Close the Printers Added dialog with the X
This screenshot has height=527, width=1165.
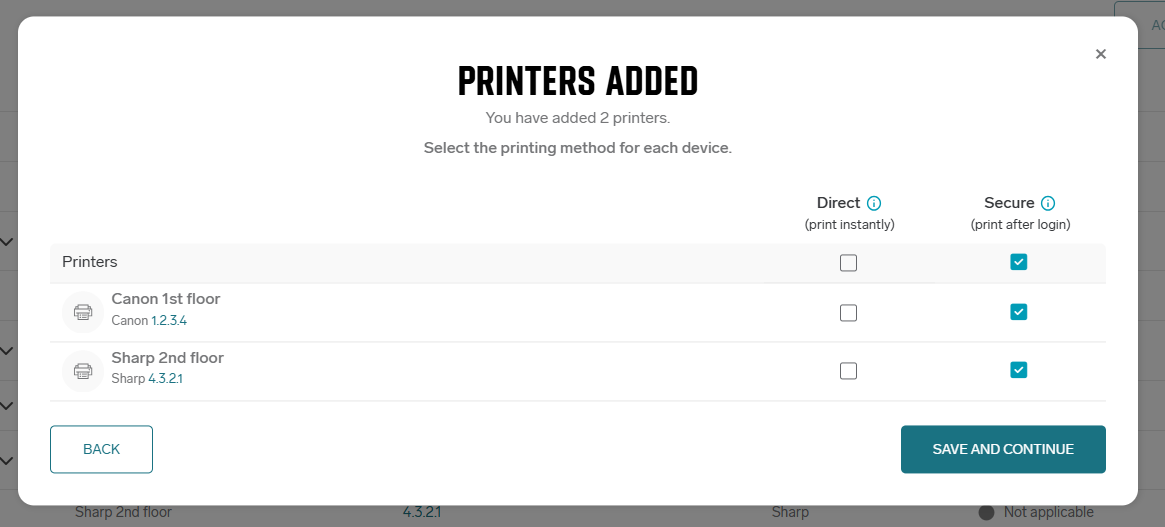point(1100,54)
